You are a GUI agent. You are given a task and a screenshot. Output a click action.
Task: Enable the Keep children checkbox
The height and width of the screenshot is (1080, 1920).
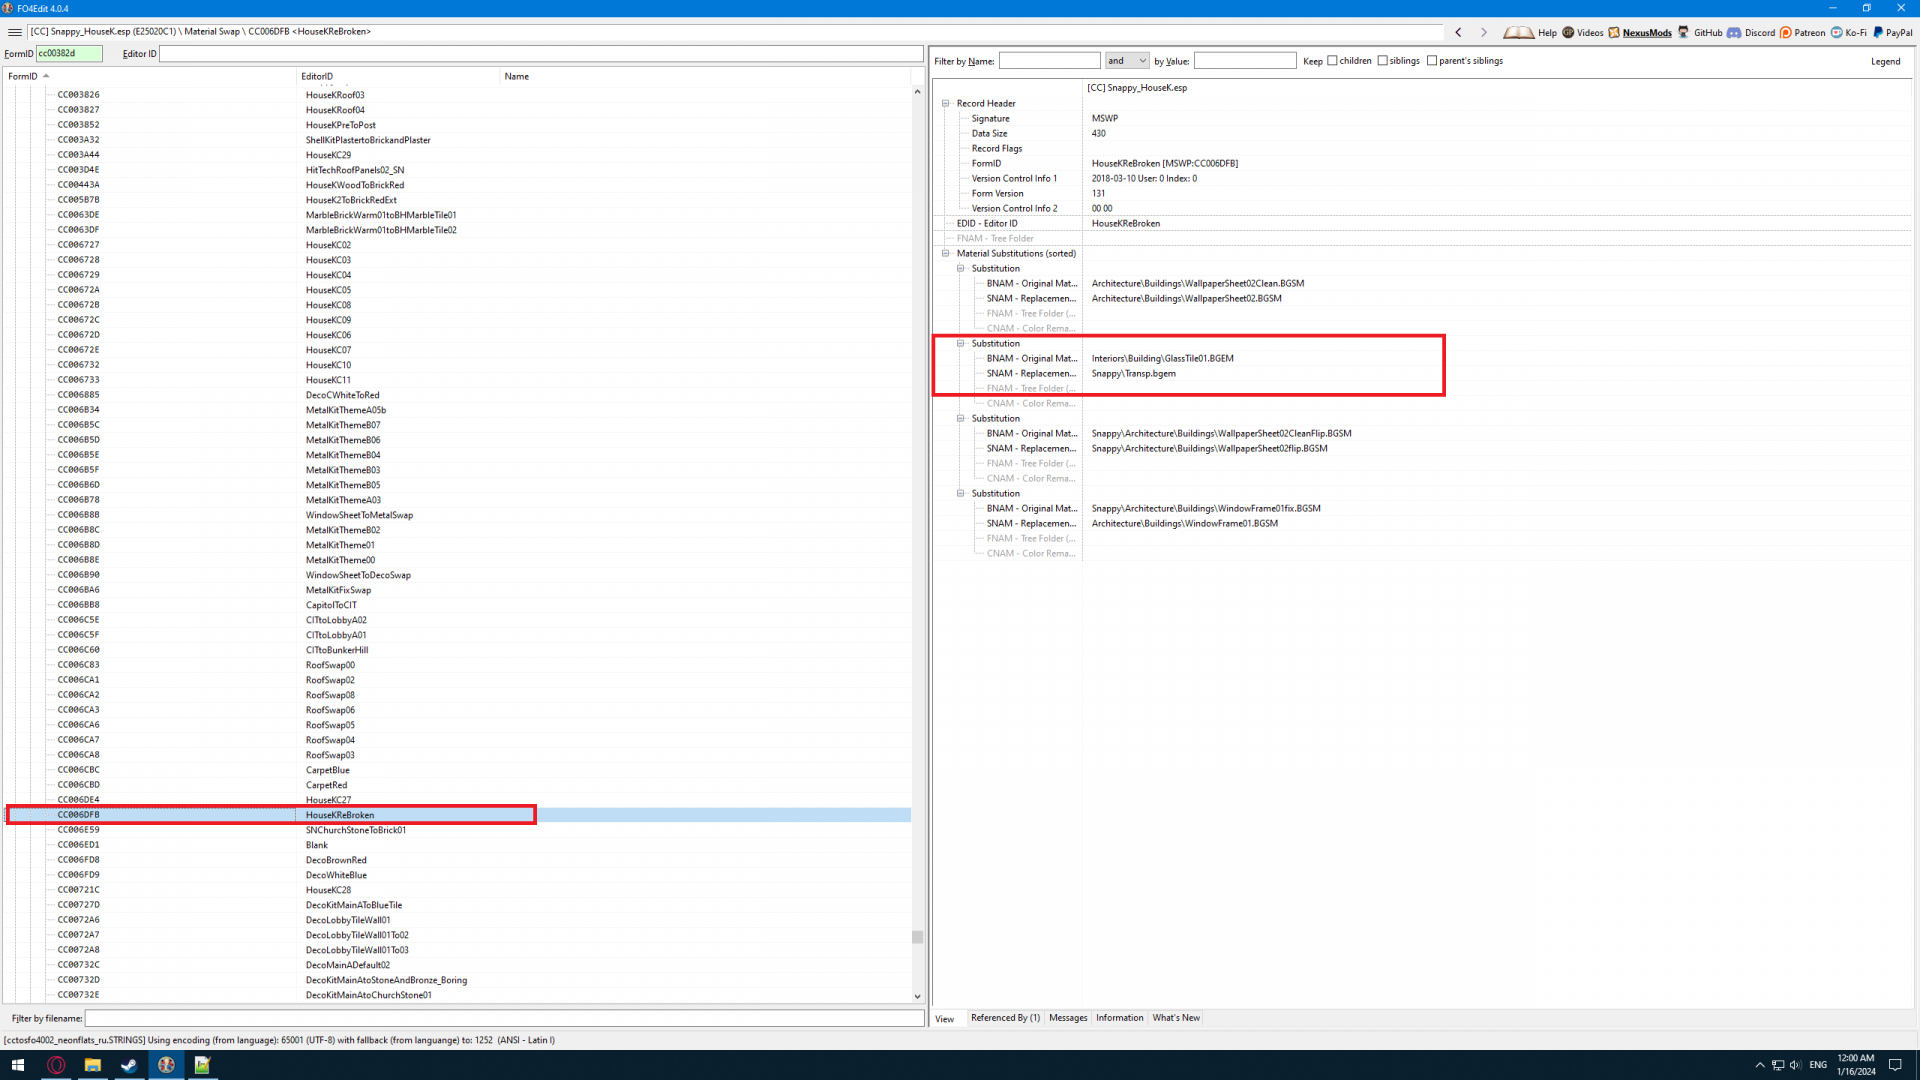point(1332,61)
